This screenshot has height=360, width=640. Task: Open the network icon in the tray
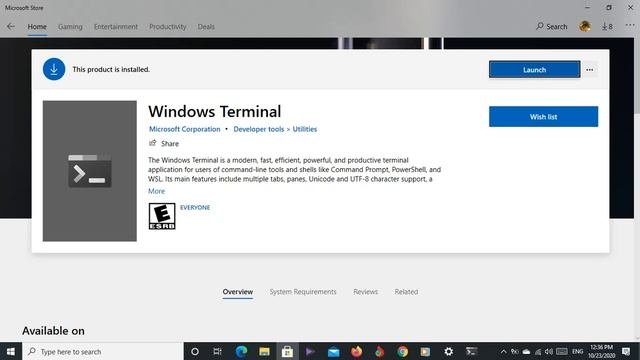click(538, 351)
